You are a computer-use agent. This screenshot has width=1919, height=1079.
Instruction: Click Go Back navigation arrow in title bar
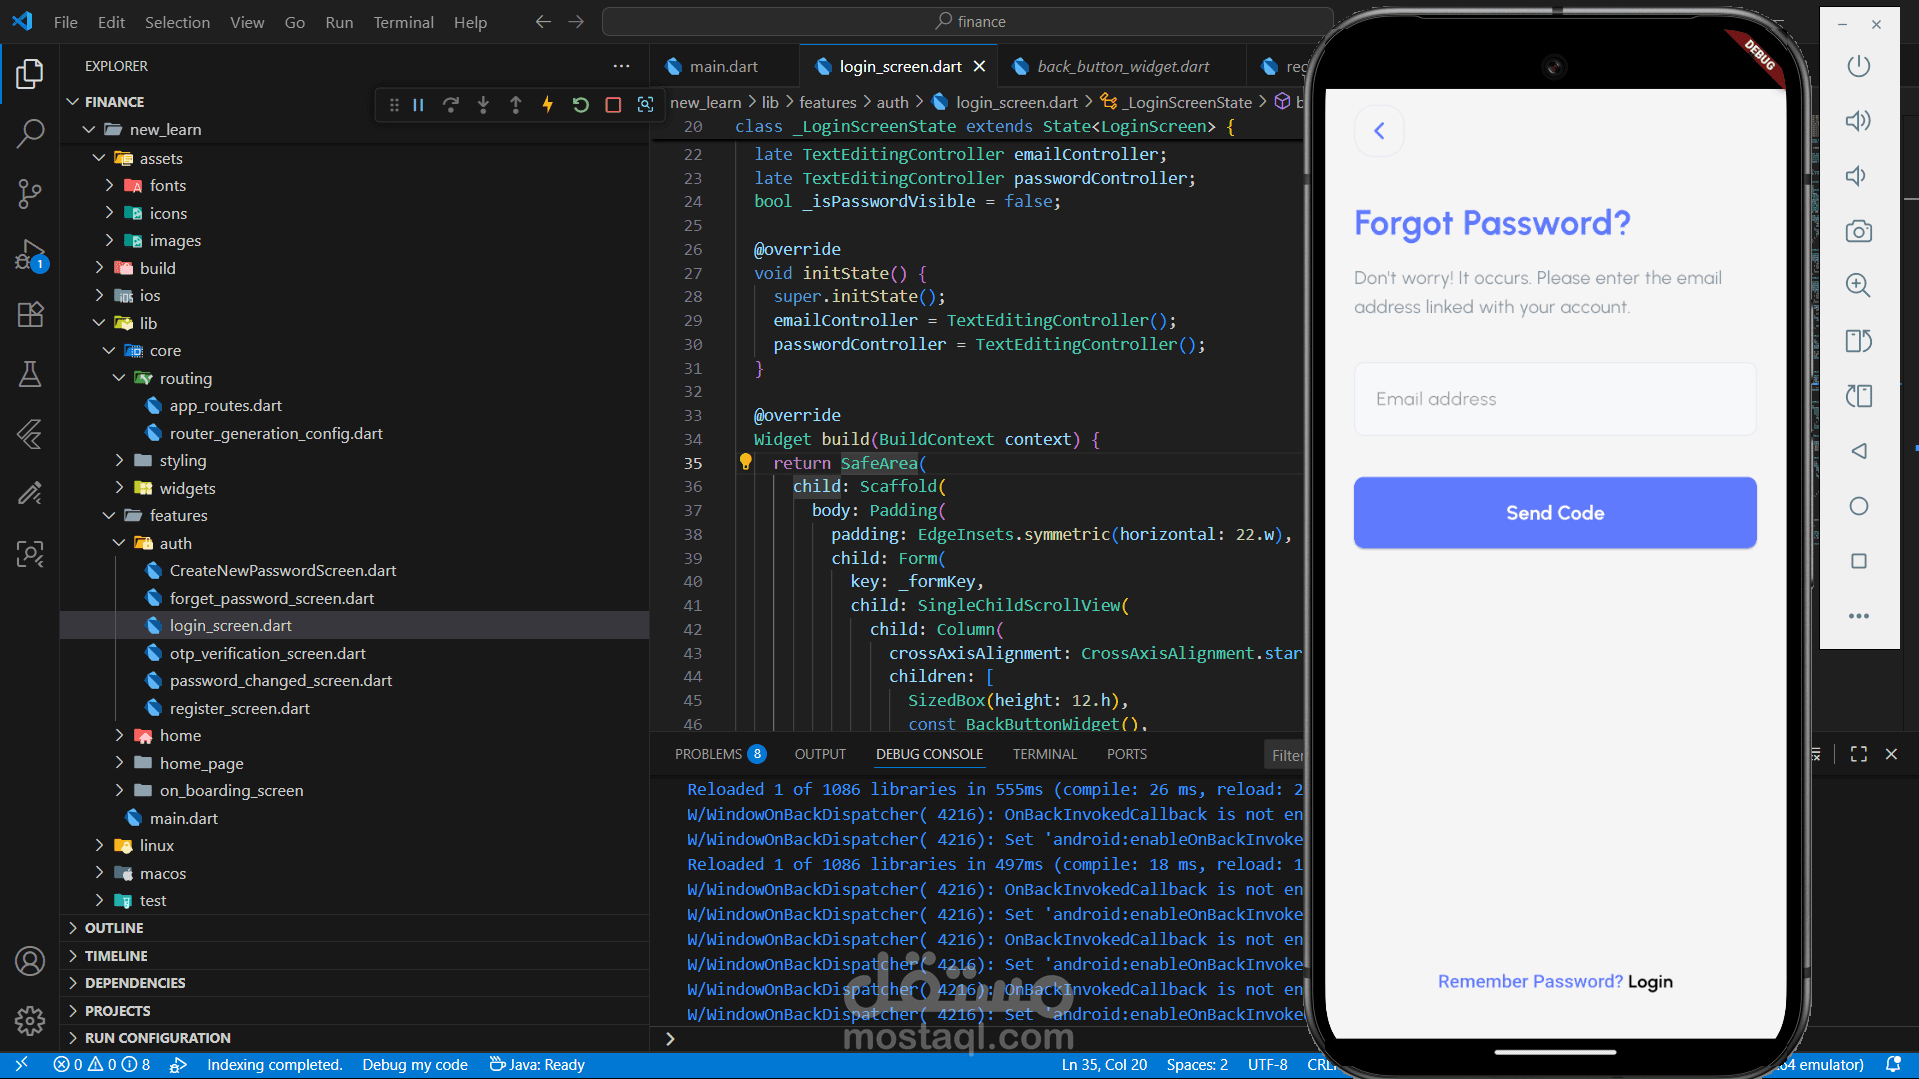[x=543, y=22]
